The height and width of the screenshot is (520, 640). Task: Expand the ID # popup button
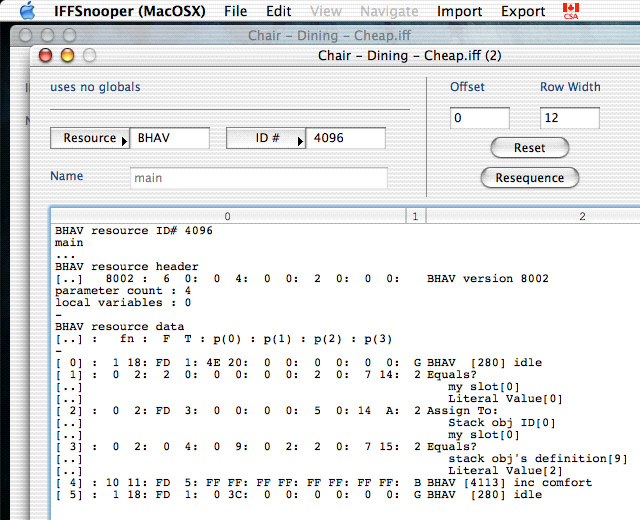click(x=265, y=139)
